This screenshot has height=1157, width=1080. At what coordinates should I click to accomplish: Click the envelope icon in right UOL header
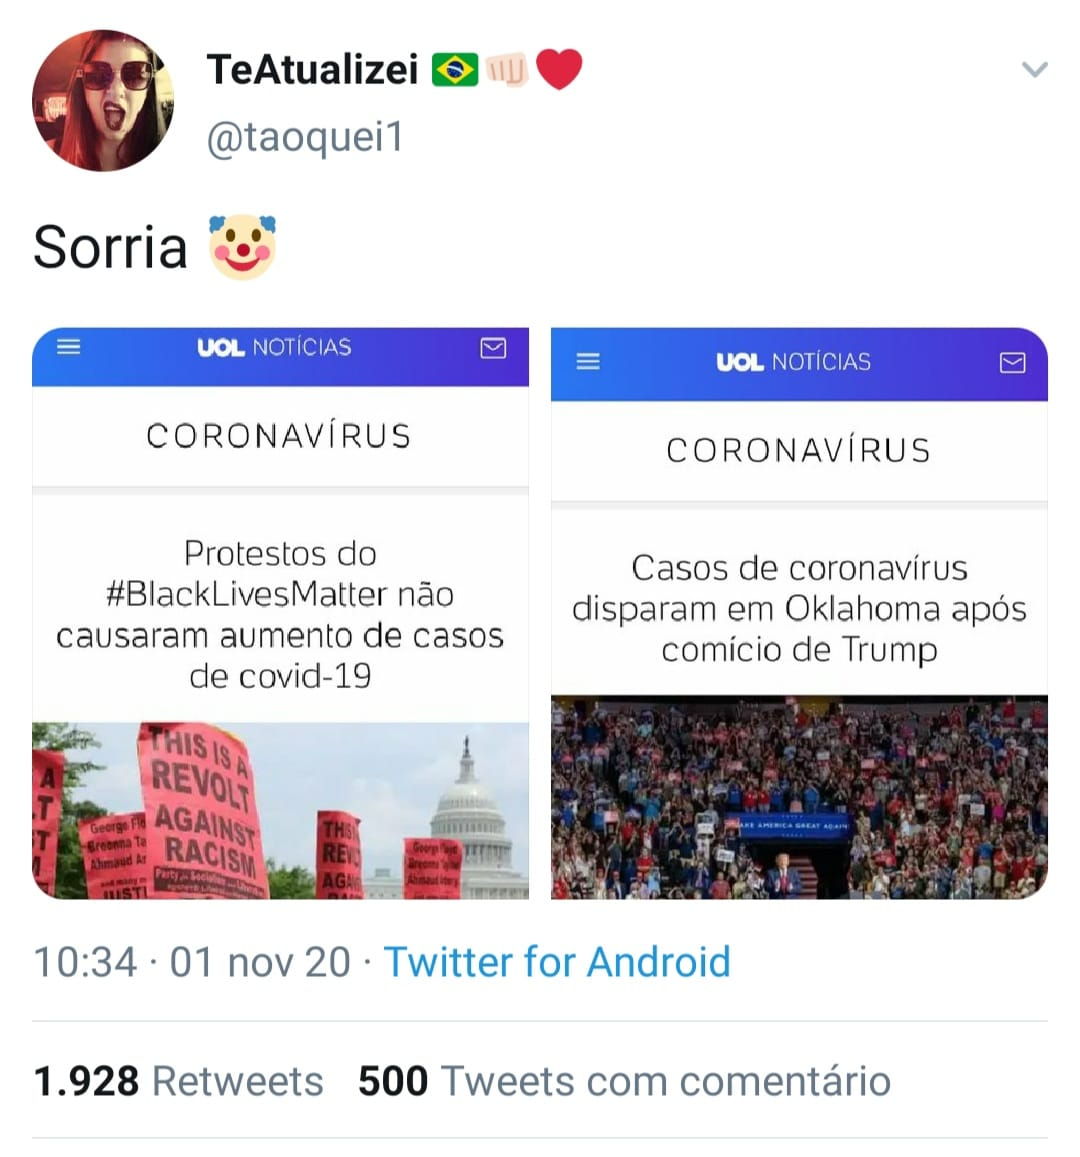pos(1012,362)
